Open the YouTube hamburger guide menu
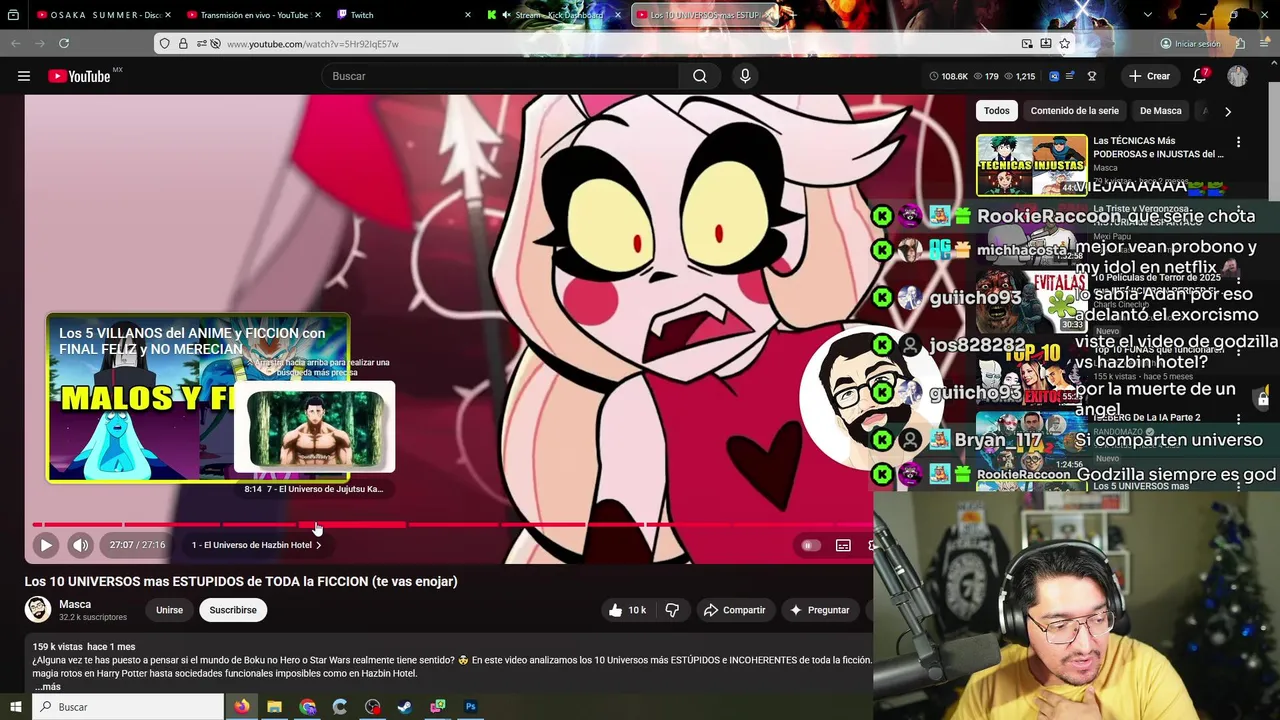 (24, 76)
